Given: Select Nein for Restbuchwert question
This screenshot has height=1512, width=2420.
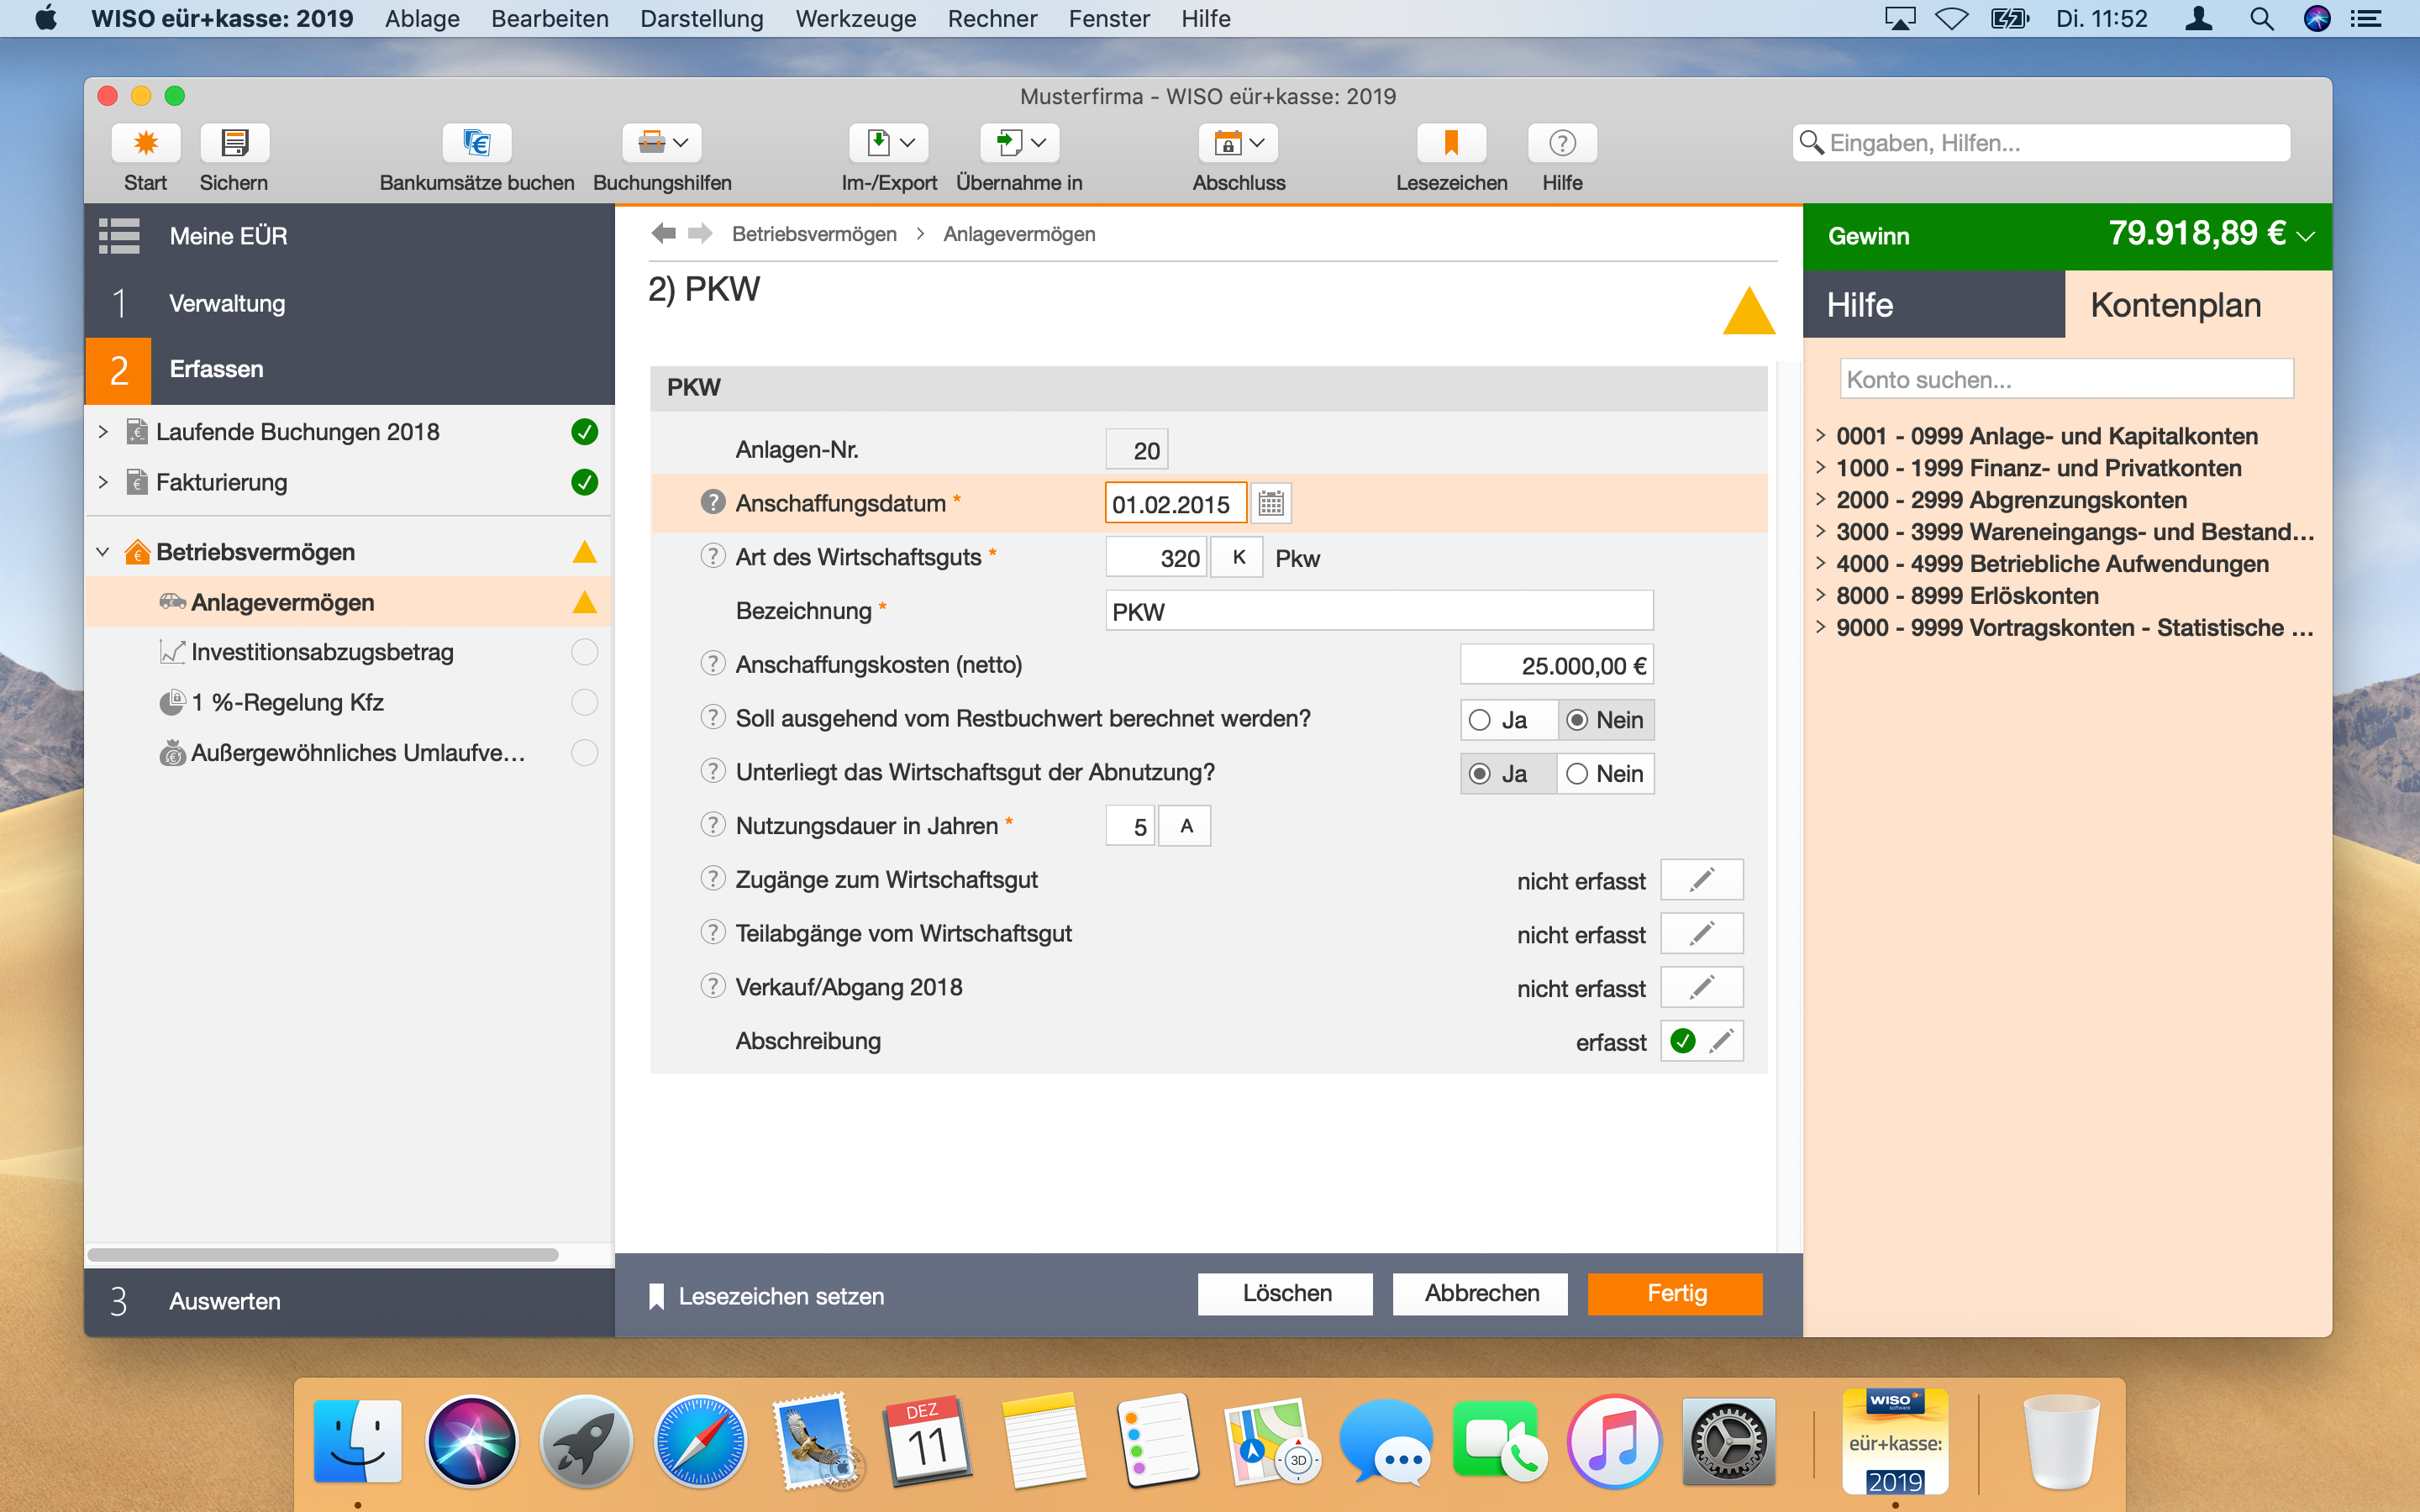Looking at the screenshot, I should point(1577,720).
